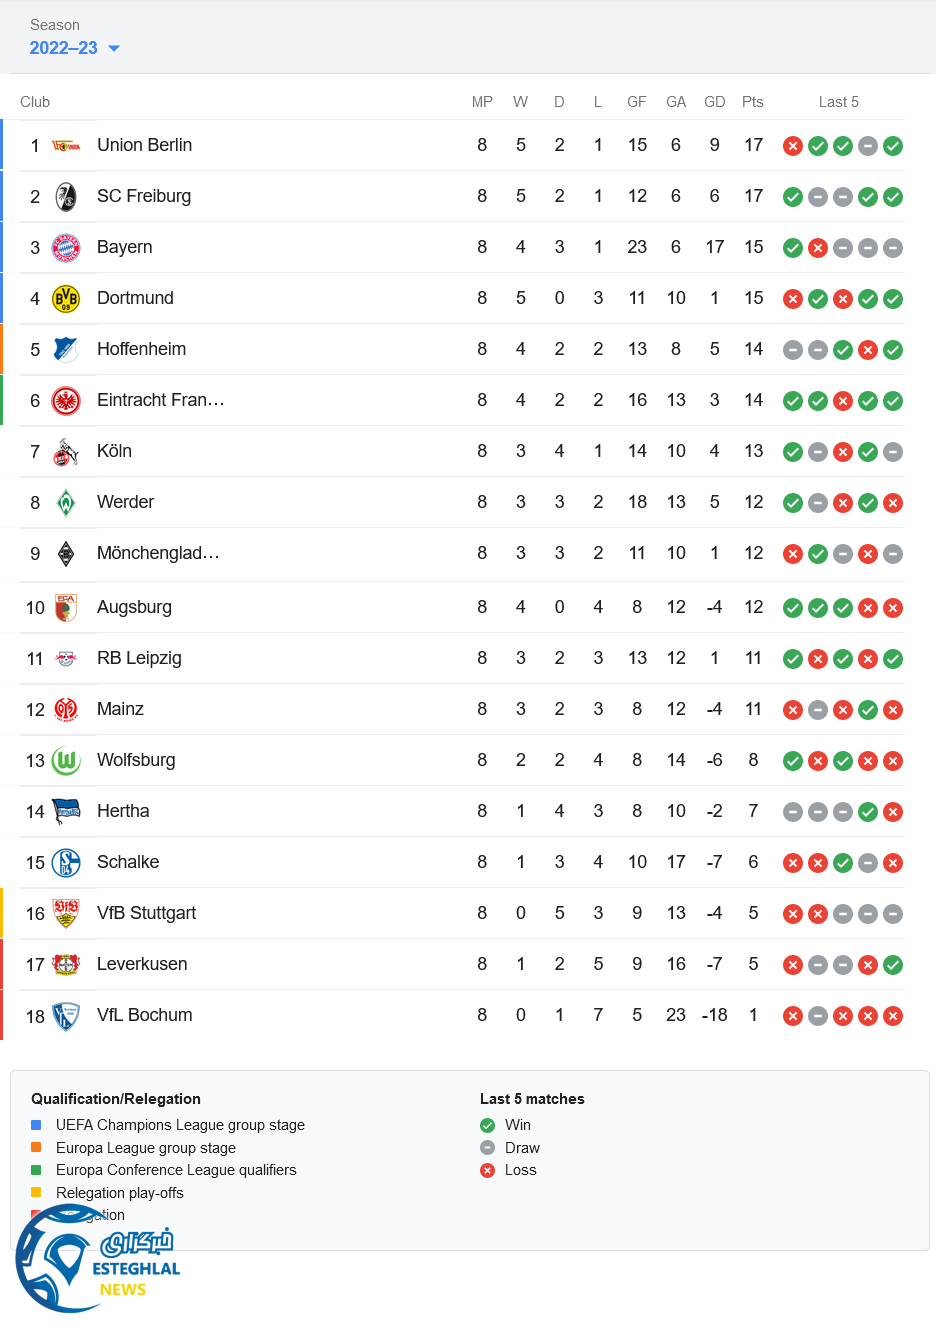Click the Union Berlin club crest
Viewport: 936px width, 1340px height.
(66, 146)
